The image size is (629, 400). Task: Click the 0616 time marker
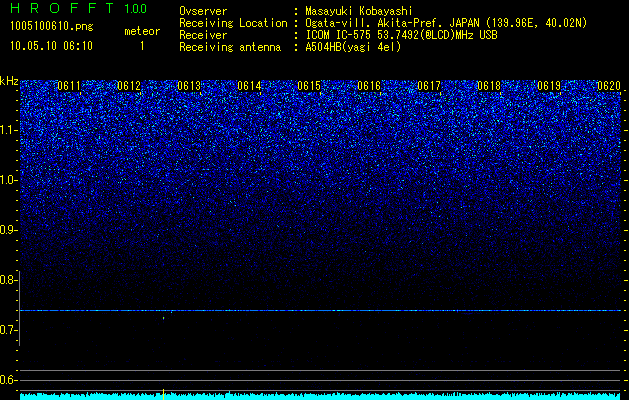[369, 86]
